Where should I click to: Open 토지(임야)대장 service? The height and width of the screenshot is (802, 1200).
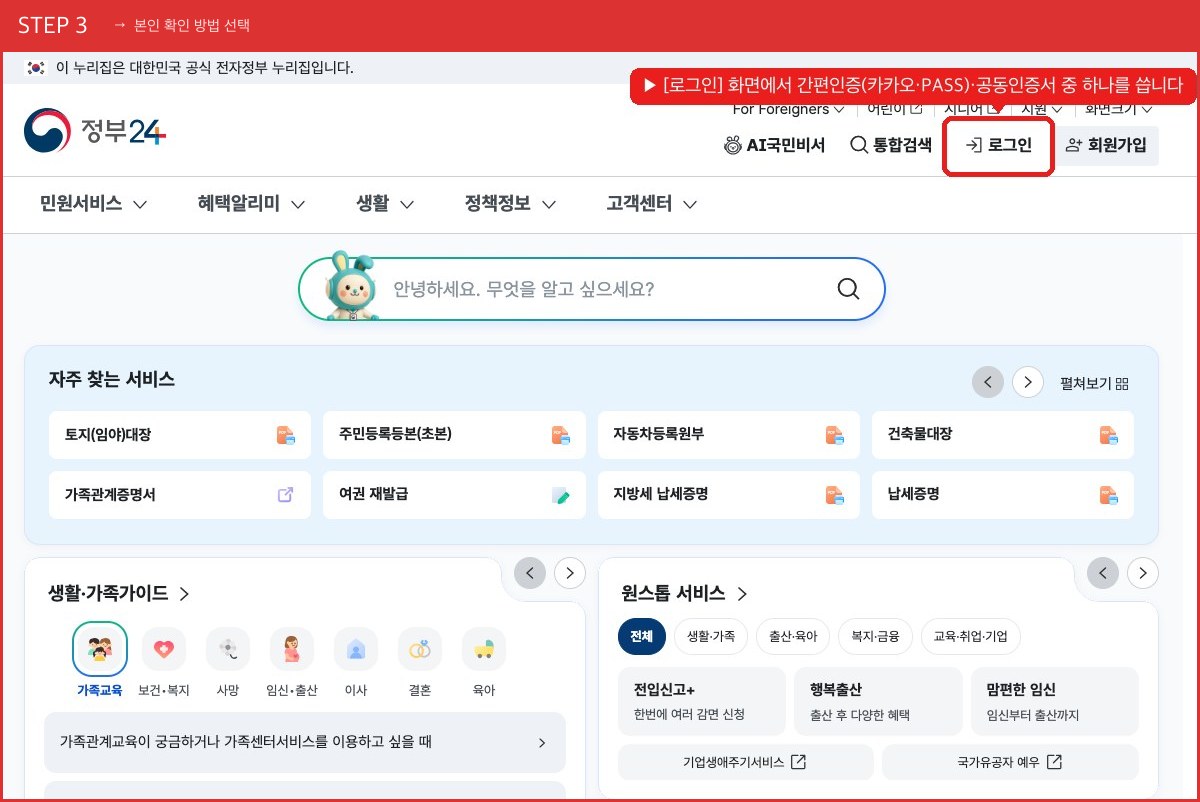click(x=180, y=435)
